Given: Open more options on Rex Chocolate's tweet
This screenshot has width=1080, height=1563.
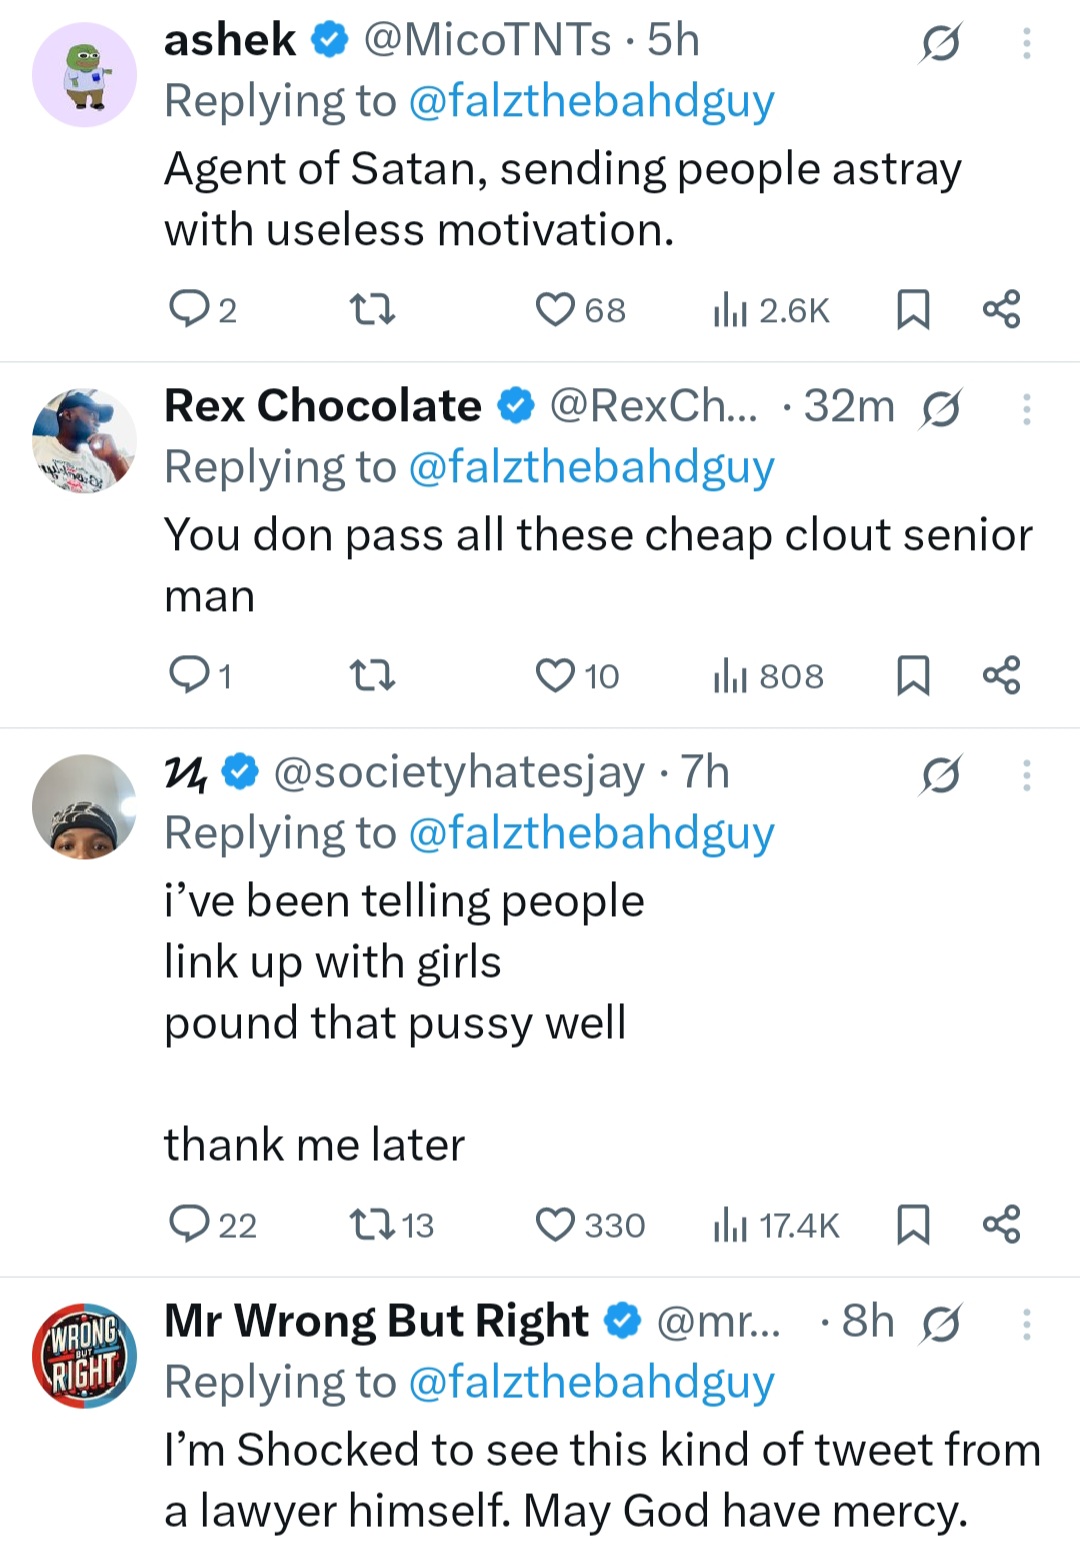Looking at the screenshot, I should click(x=1026, y=409).
